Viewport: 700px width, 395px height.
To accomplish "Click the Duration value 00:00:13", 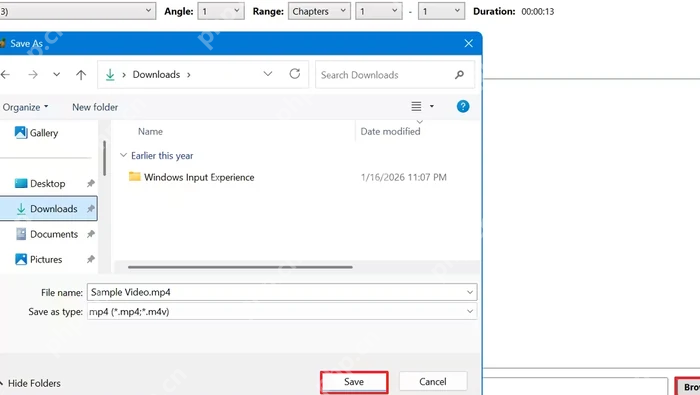I will click(x=538, y=12).
